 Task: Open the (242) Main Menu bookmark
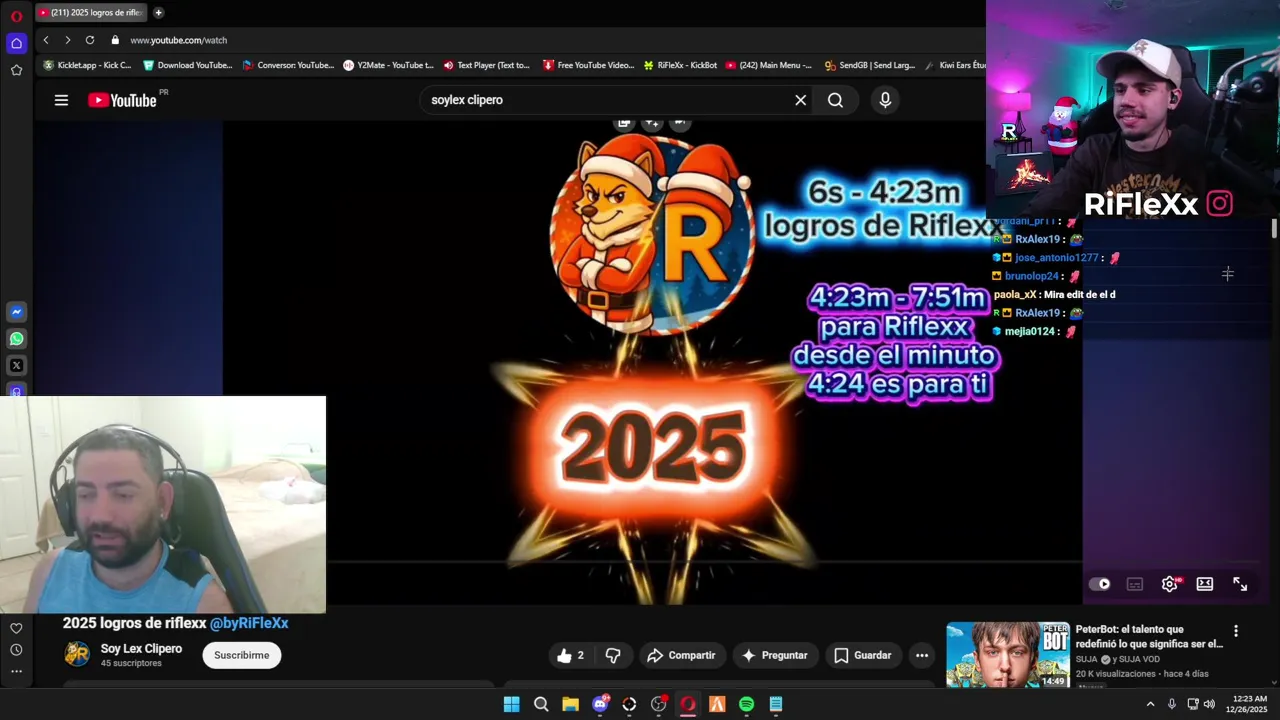pyautogui.click(x=769, y=65)
